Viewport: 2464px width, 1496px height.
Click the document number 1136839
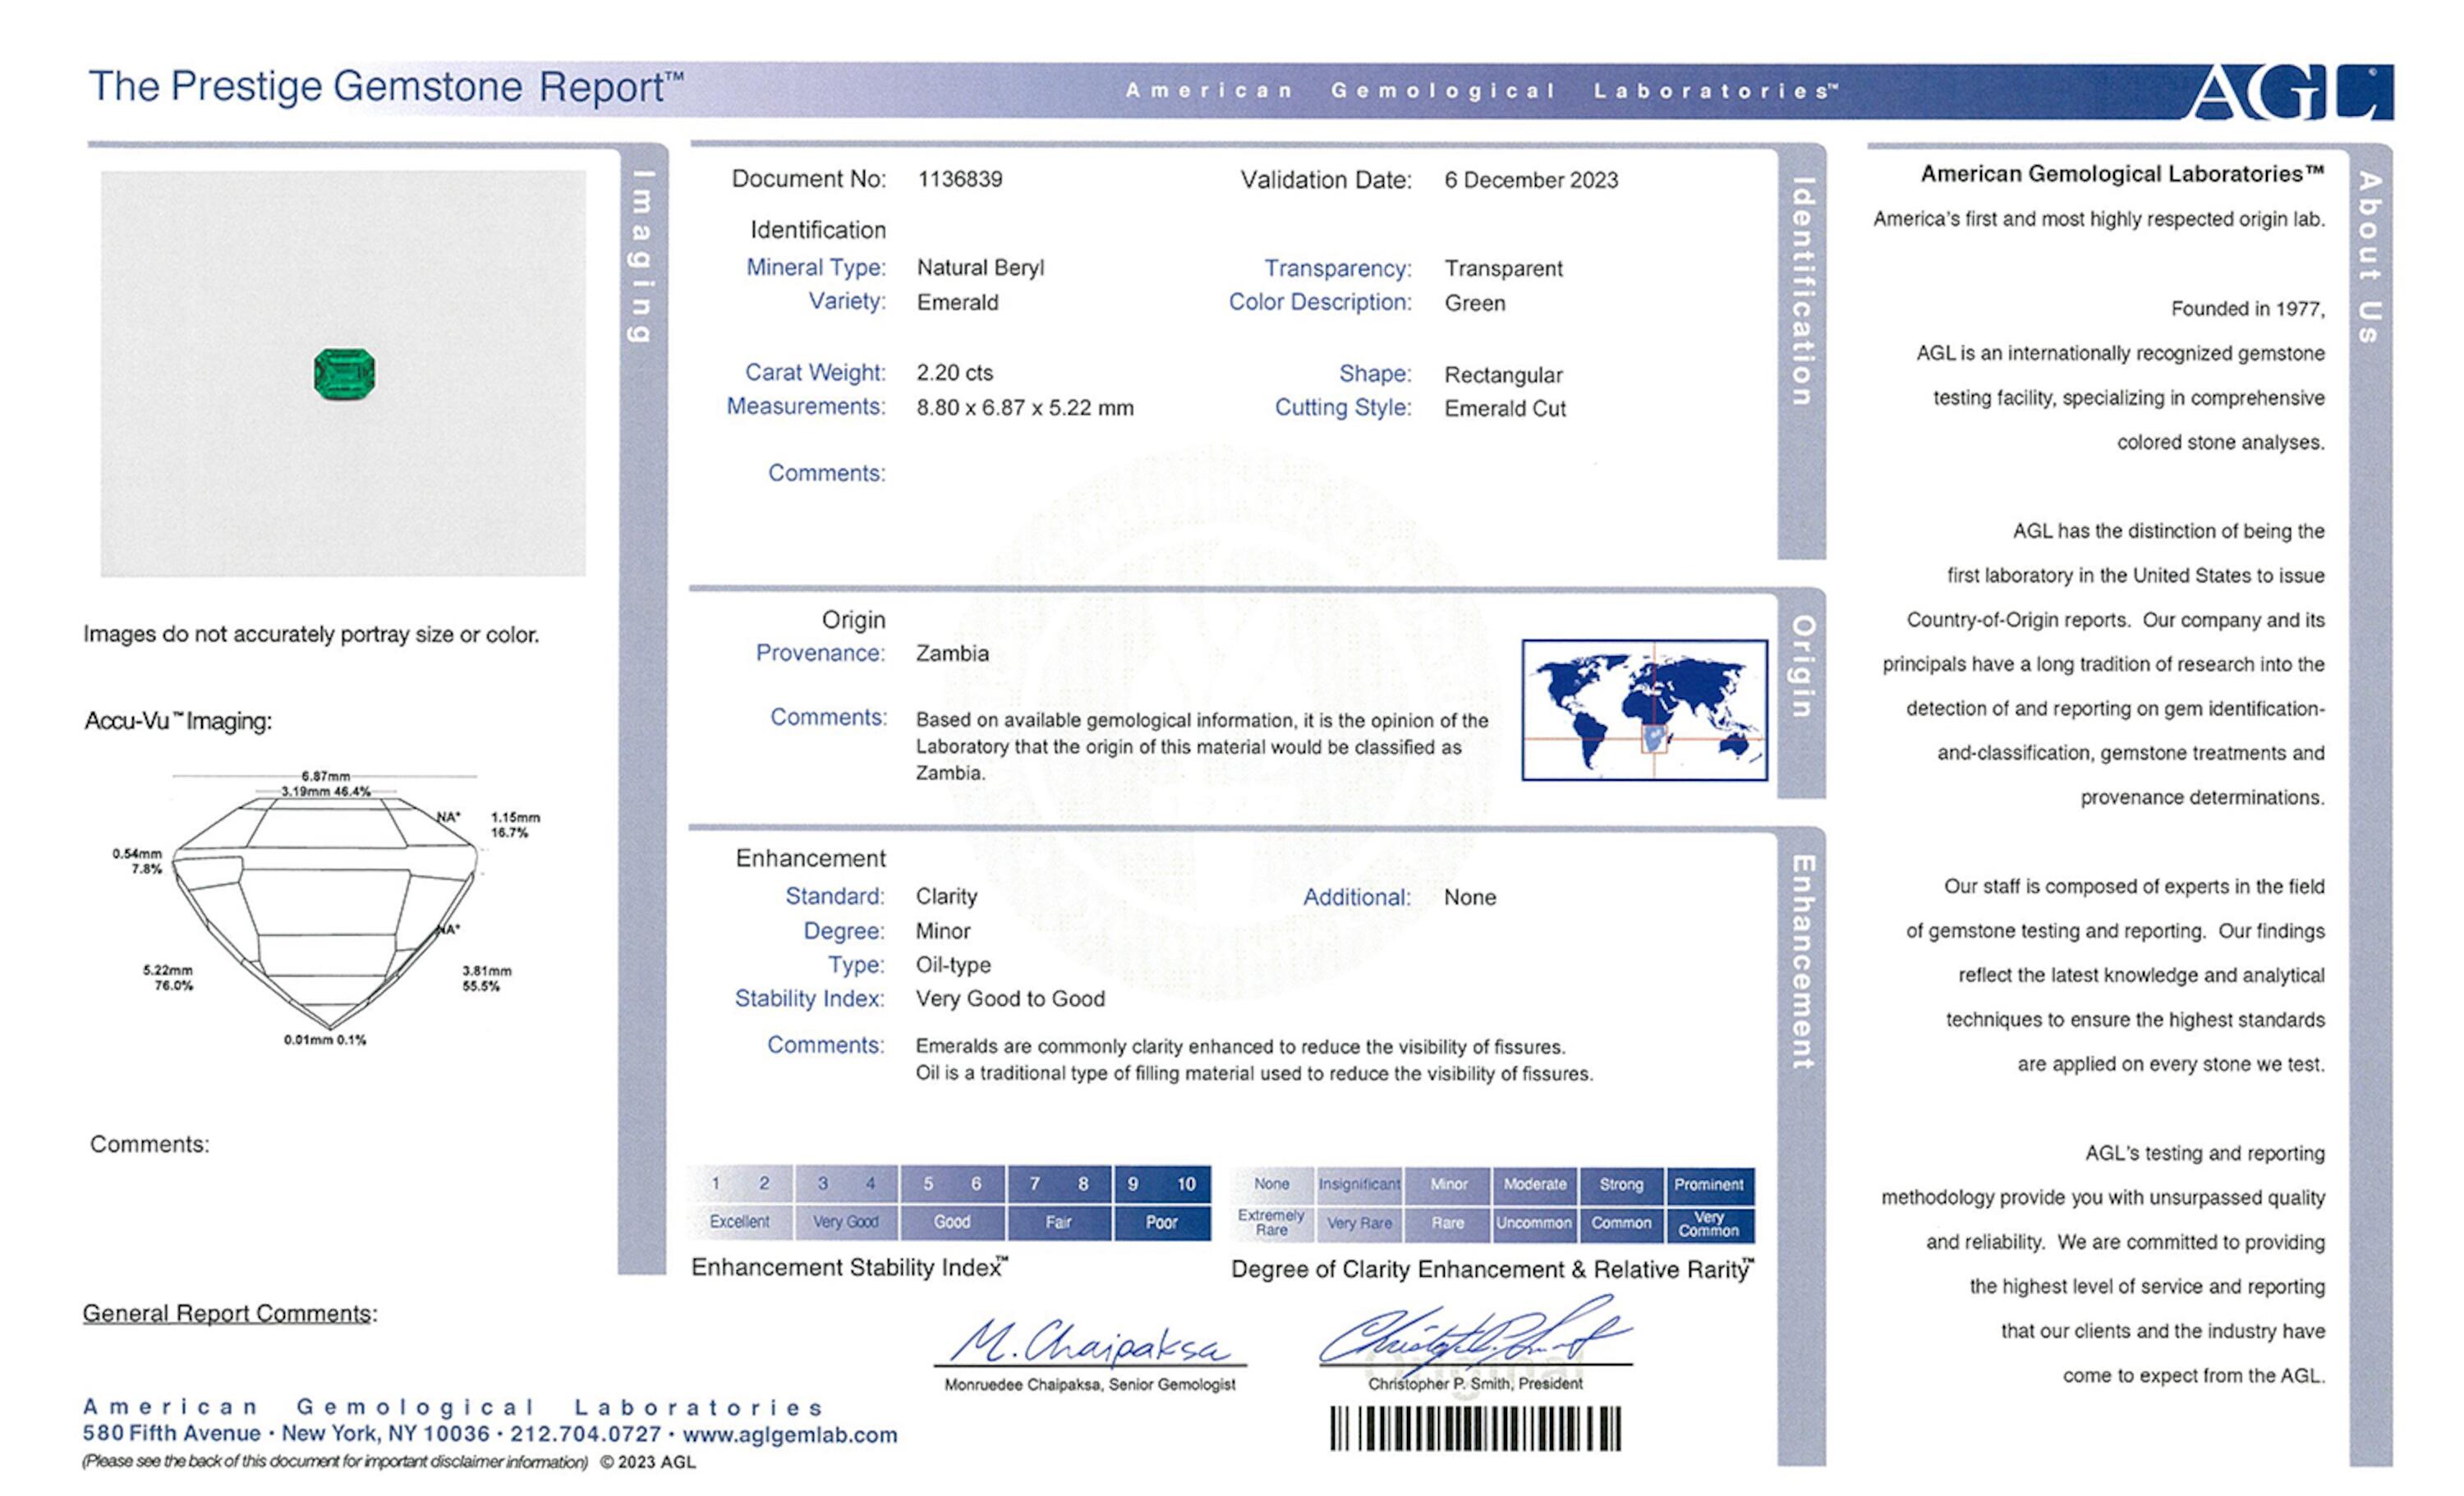pos(960,179)
